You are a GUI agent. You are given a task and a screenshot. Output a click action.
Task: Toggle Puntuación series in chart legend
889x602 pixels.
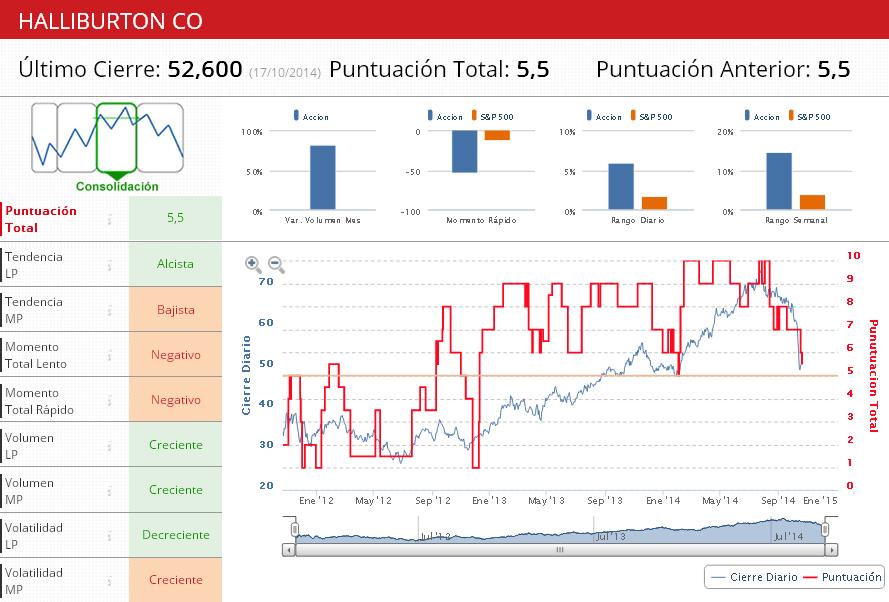[x=843, y=577]
